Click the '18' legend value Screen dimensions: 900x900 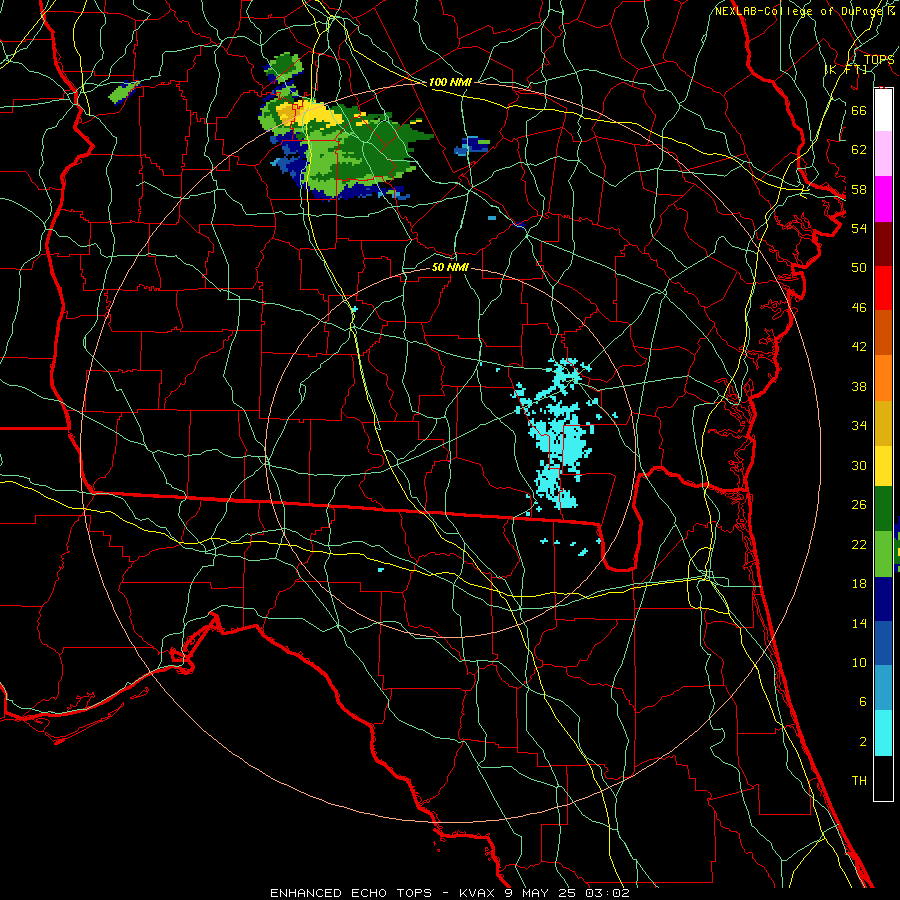pyautogui.click(x=859, y=584)
